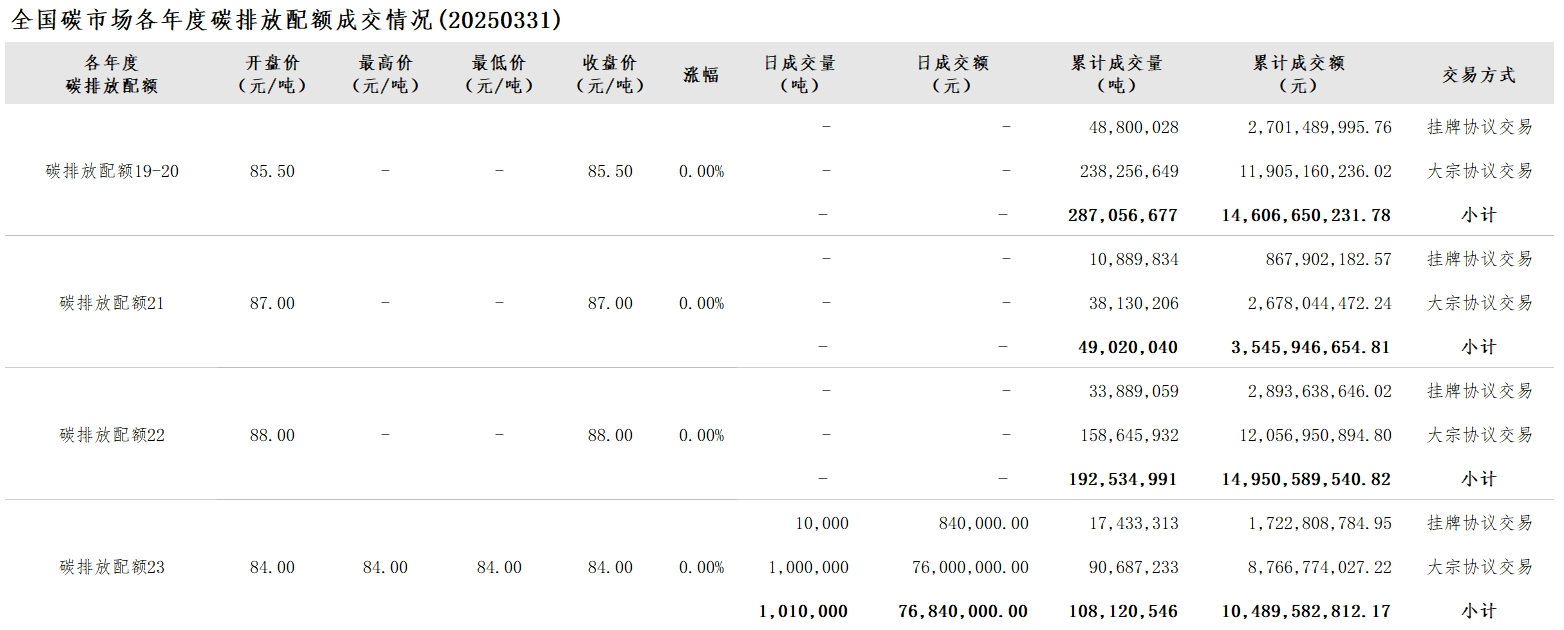Screen dimensions: 1564x630
Task: Select the 交易方式 column header
Action: [x=1479, y=74]
